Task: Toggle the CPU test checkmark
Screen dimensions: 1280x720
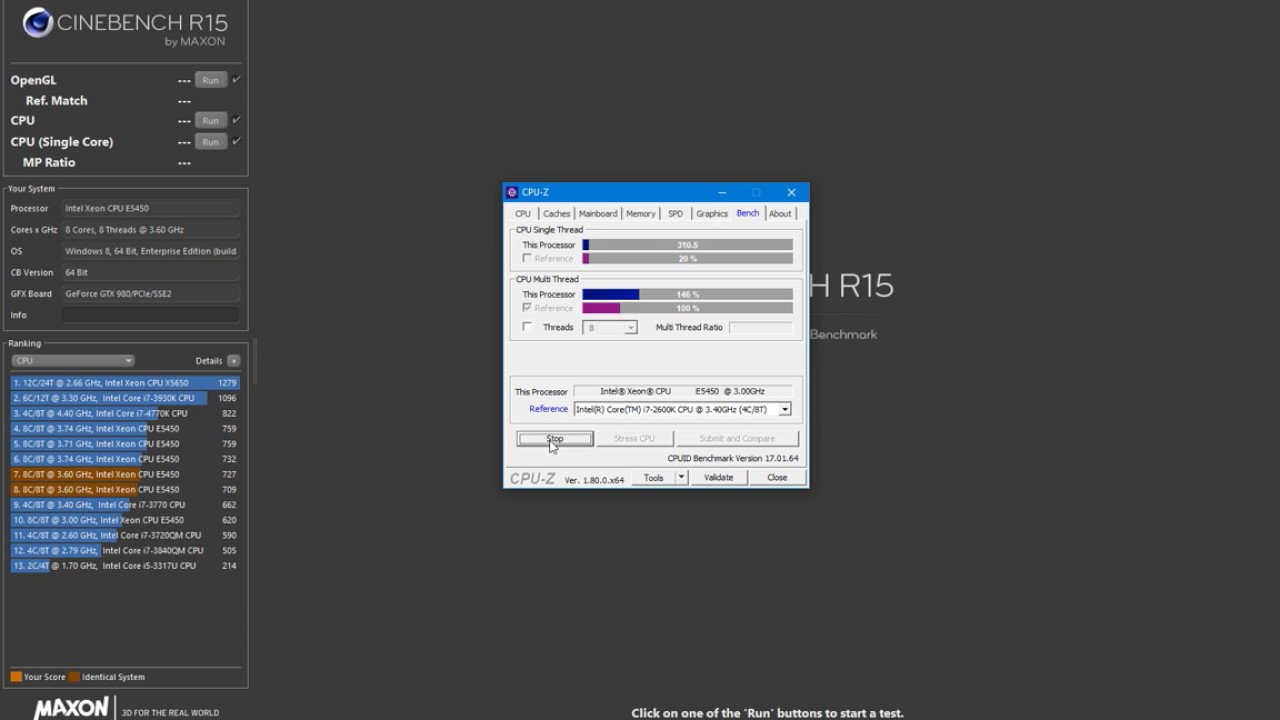Action: pyautogui.click(x=236, y=120)
